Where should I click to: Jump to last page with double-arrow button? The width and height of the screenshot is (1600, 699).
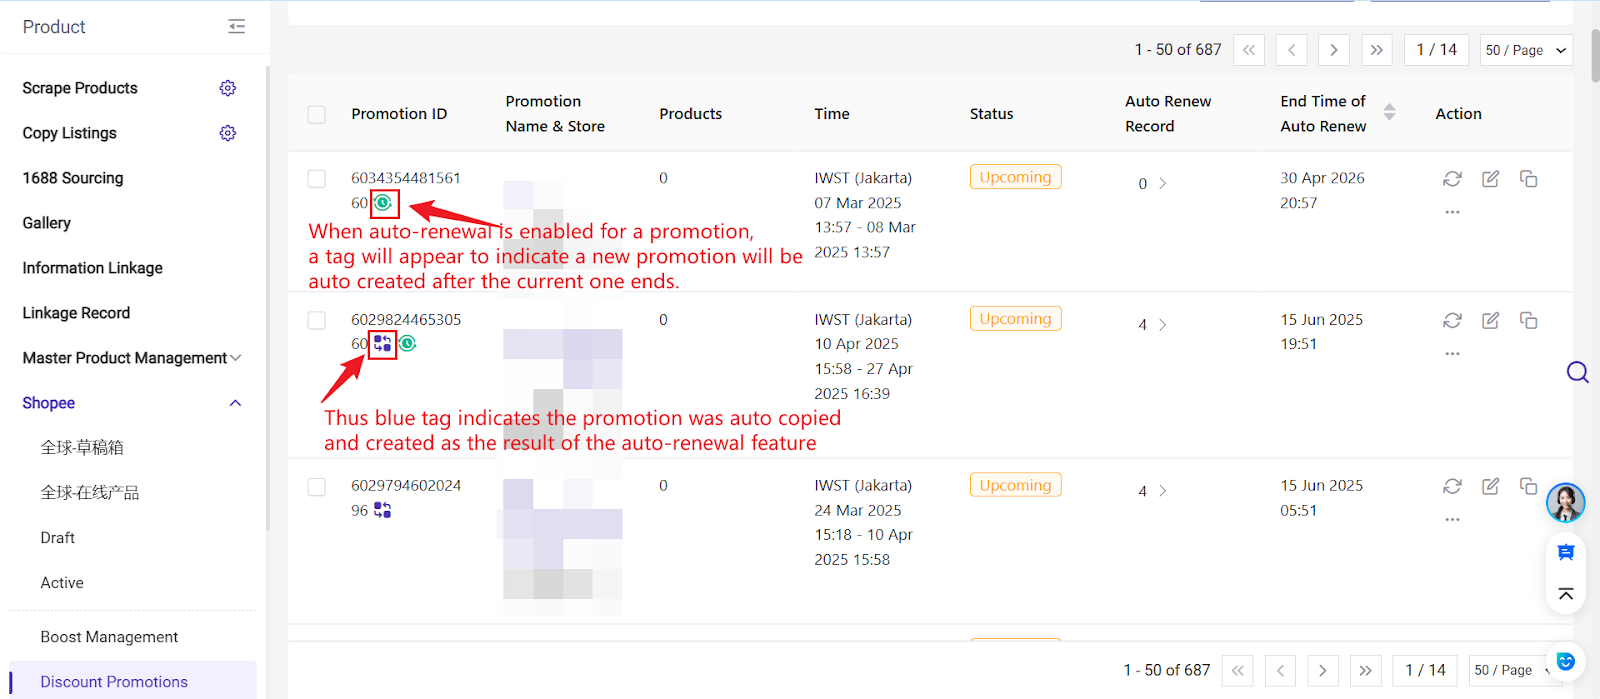[x=1378, y=49]
